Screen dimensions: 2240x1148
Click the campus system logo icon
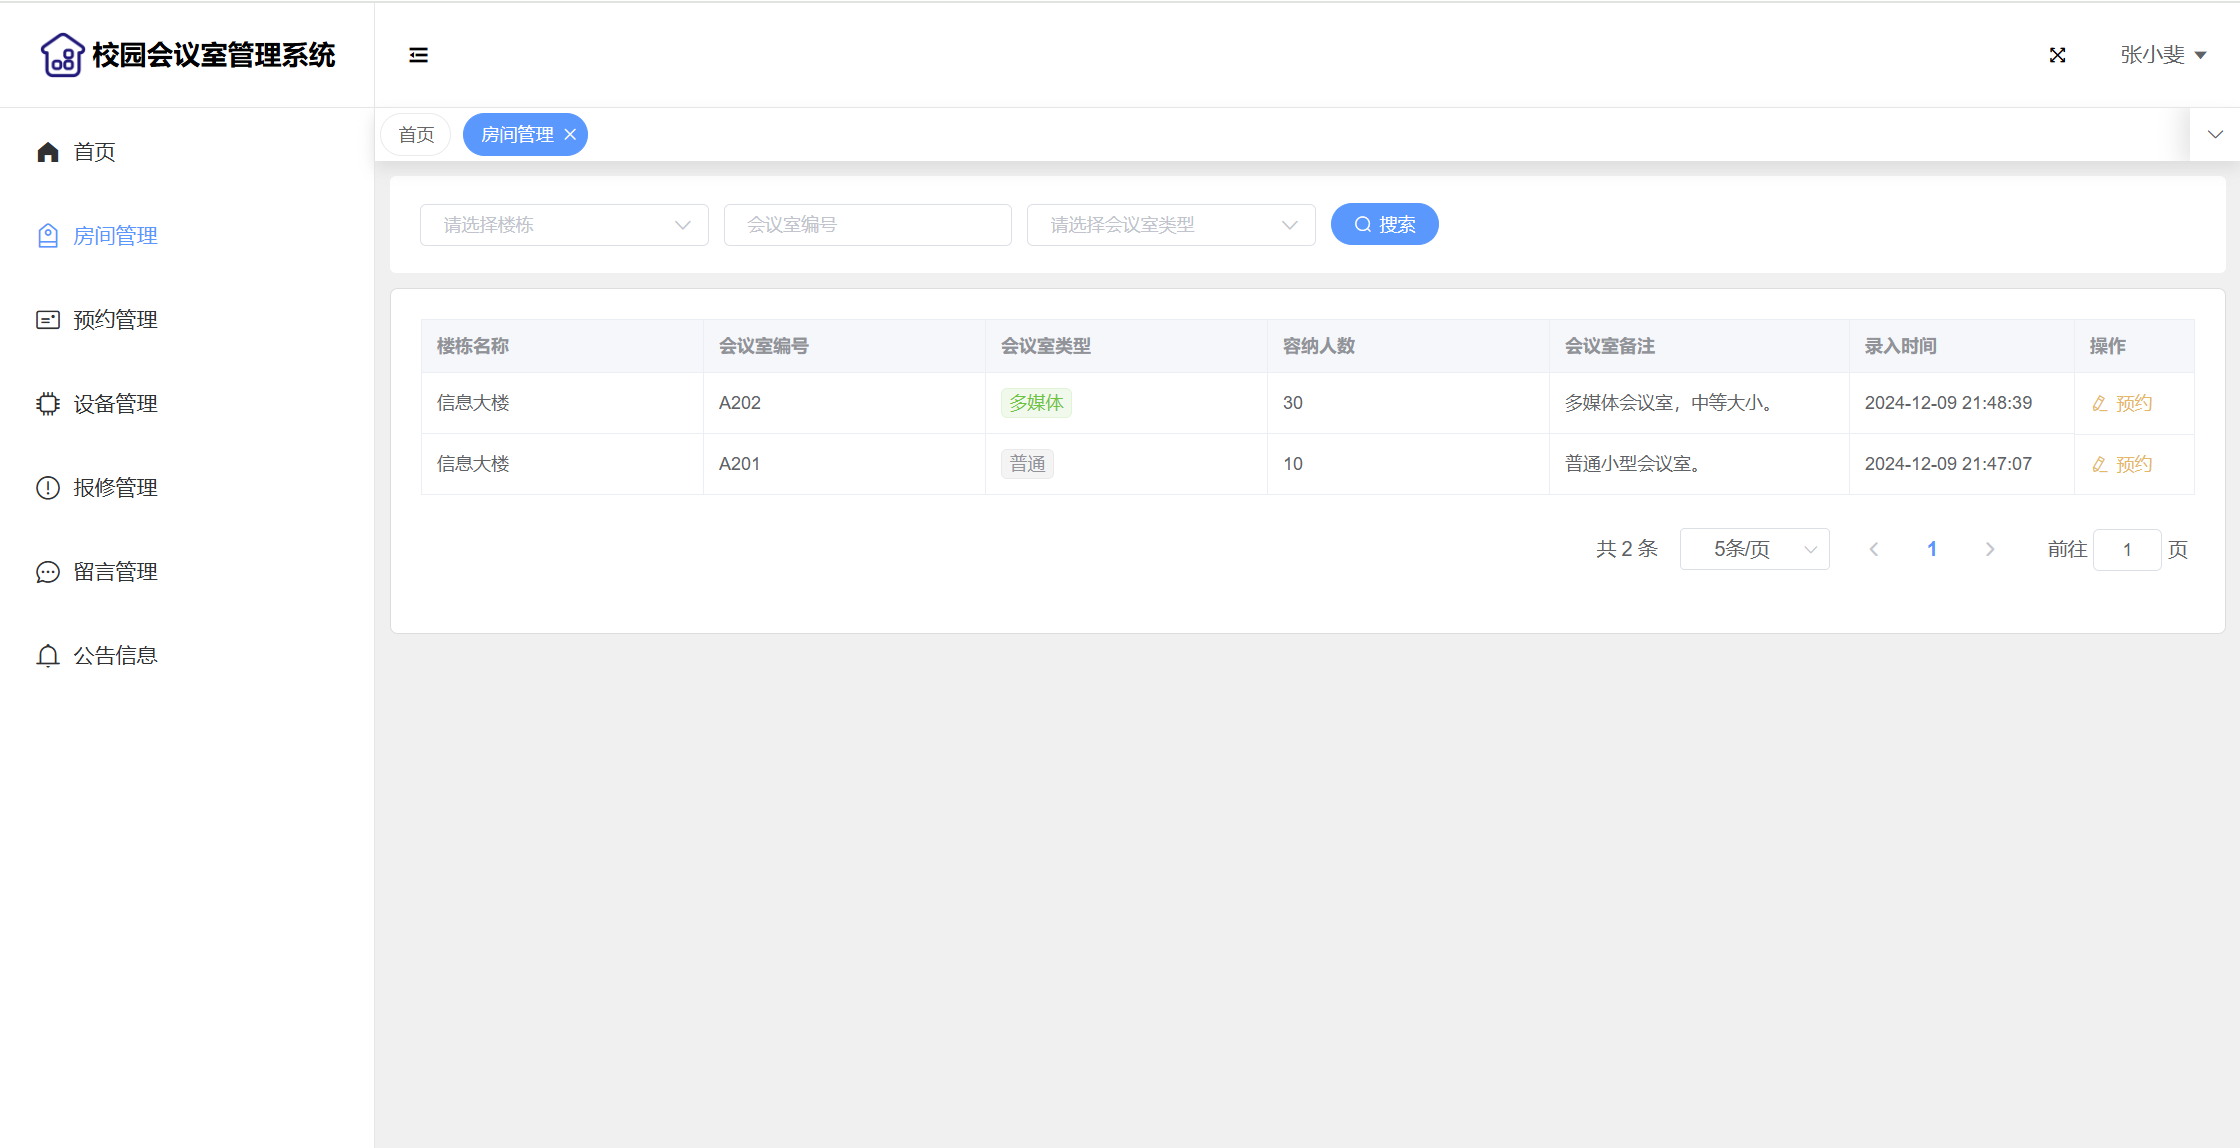click(x=62, y=54)
